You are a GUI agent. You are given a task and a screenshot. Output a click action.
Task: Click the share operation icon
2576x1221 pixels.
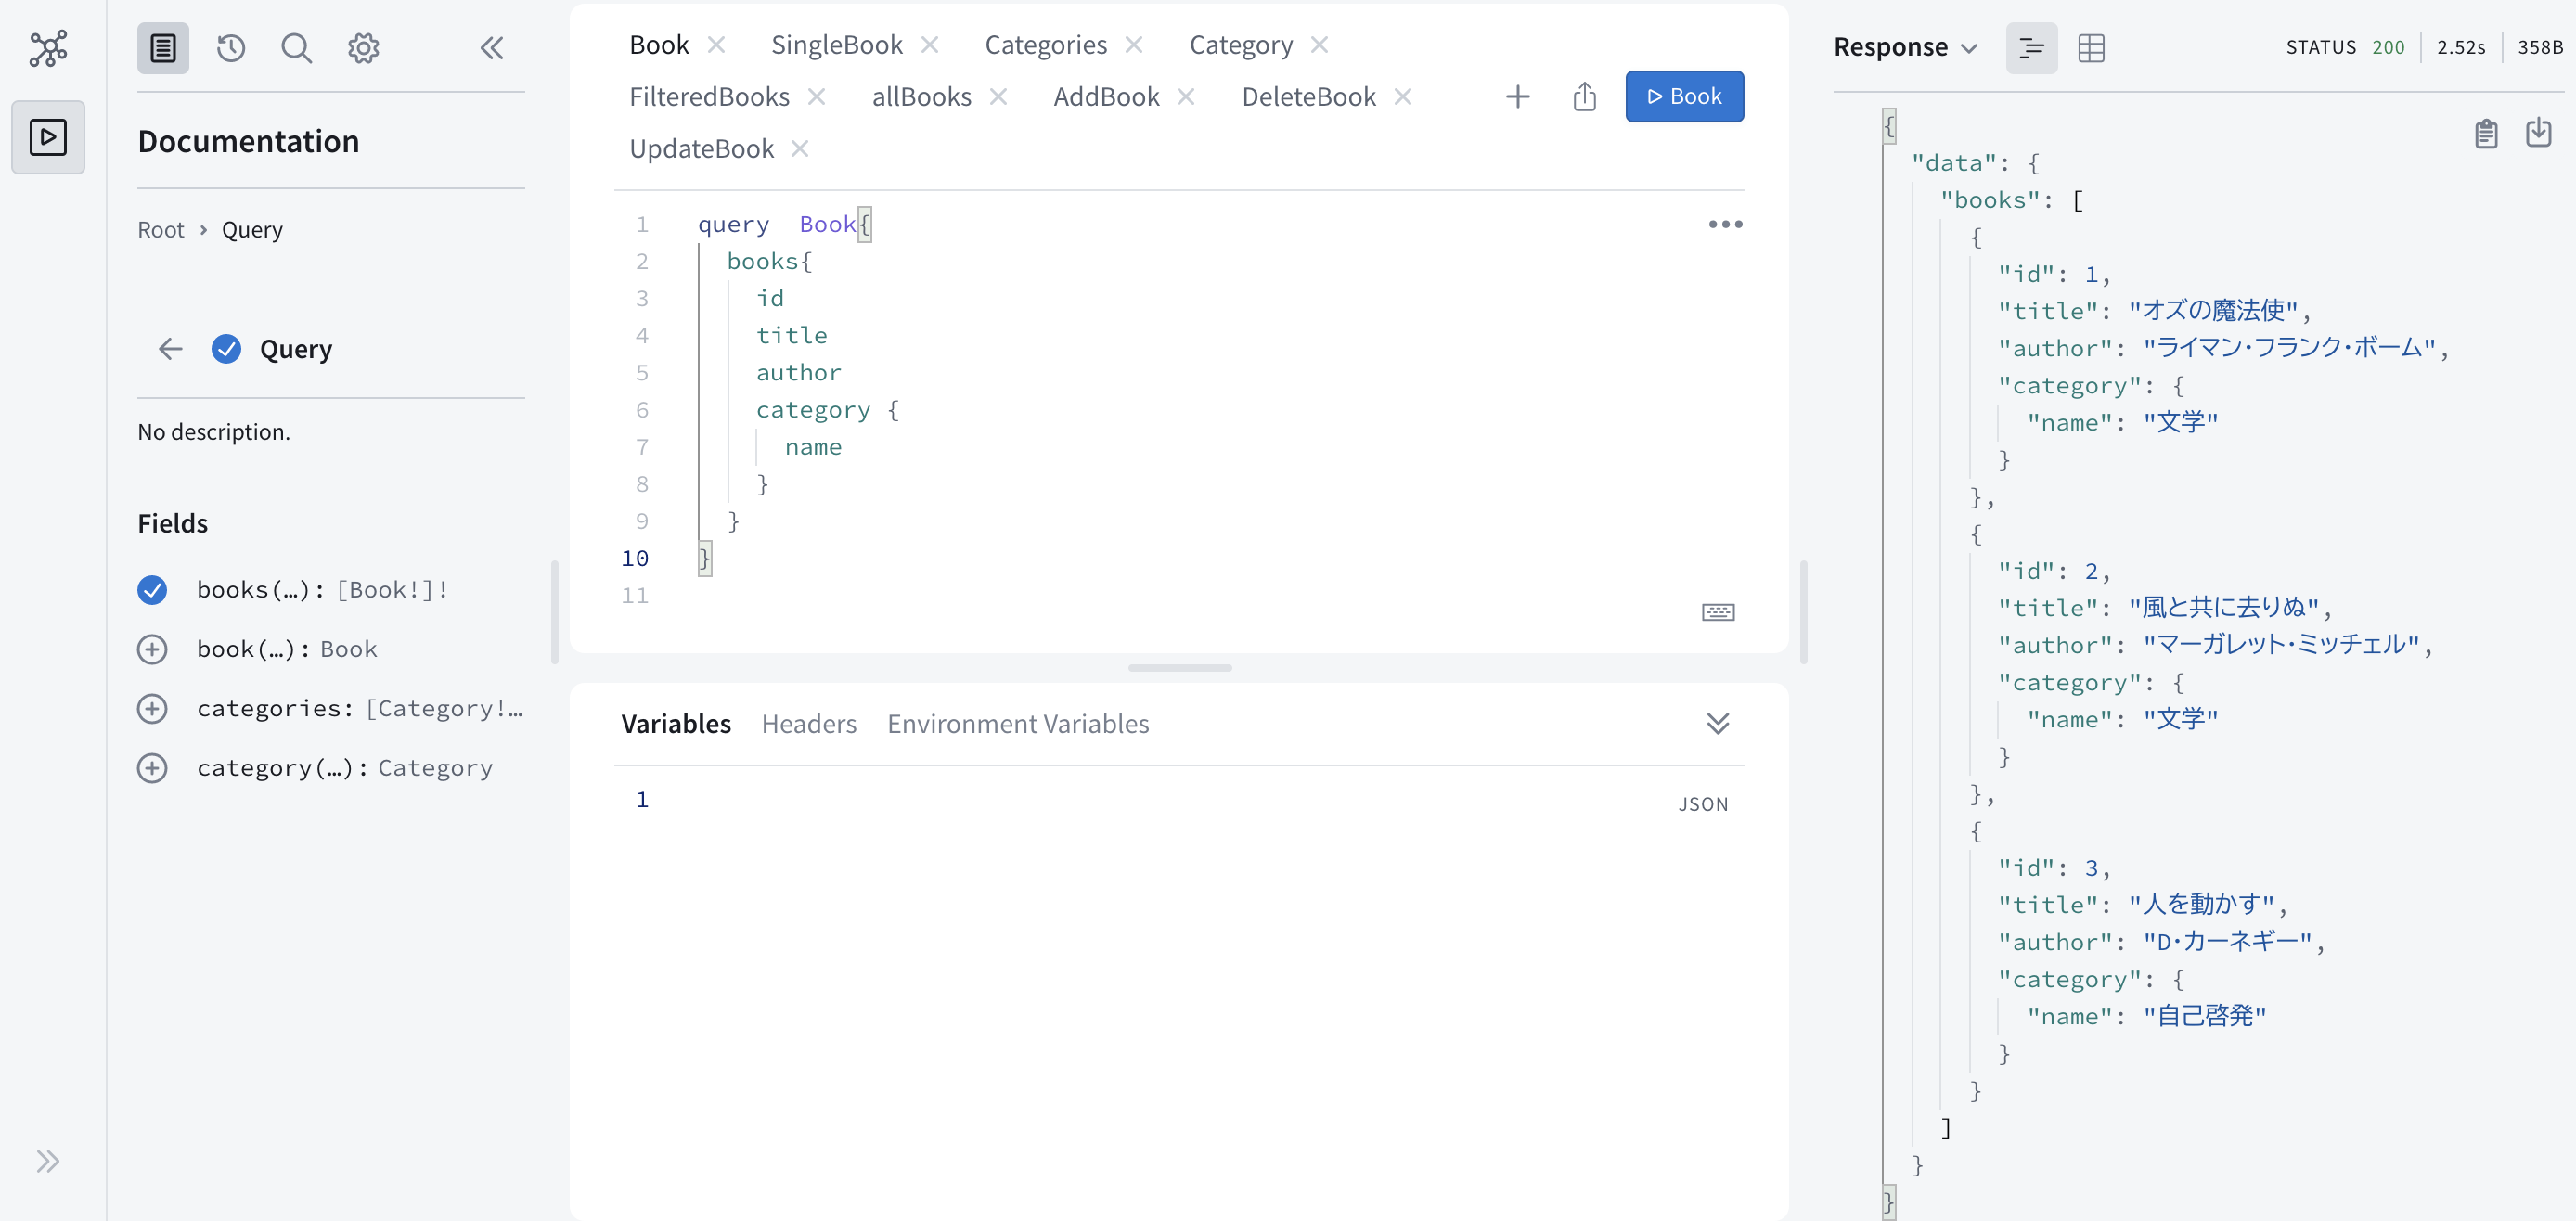coord(1584,96)
